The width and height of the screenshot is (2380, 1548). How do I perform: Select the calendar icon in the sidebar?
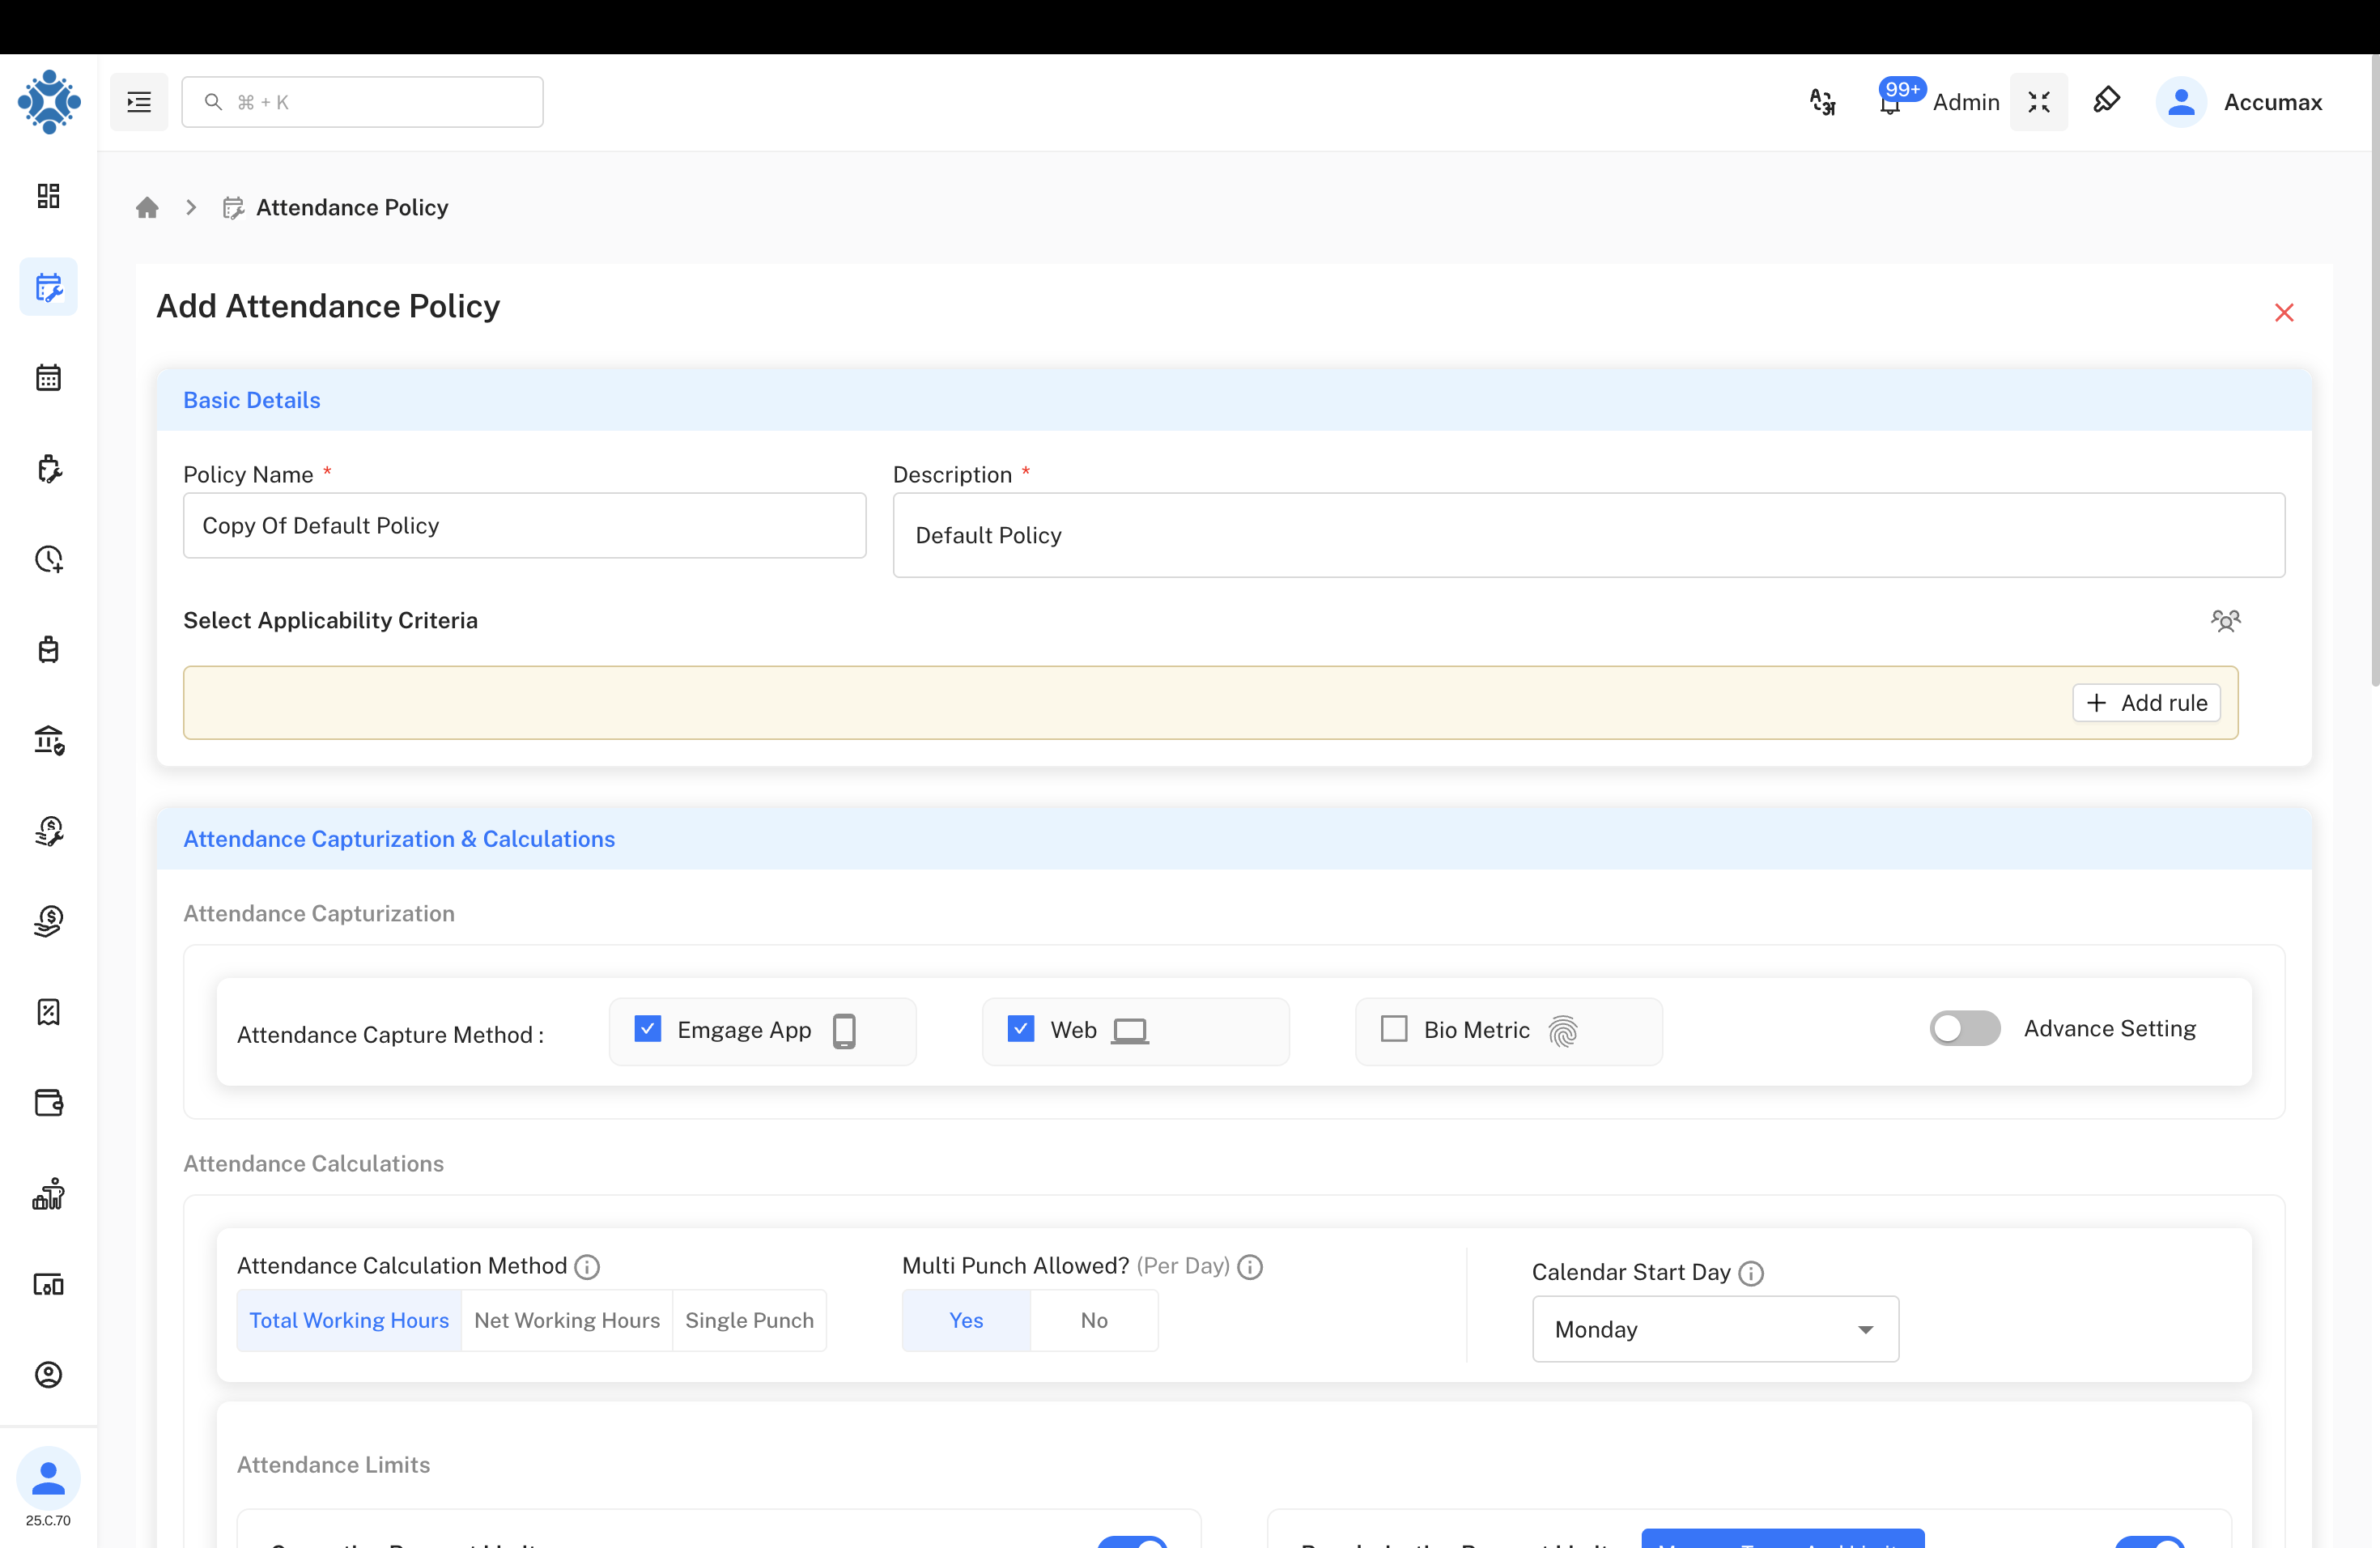coord(48,377)
